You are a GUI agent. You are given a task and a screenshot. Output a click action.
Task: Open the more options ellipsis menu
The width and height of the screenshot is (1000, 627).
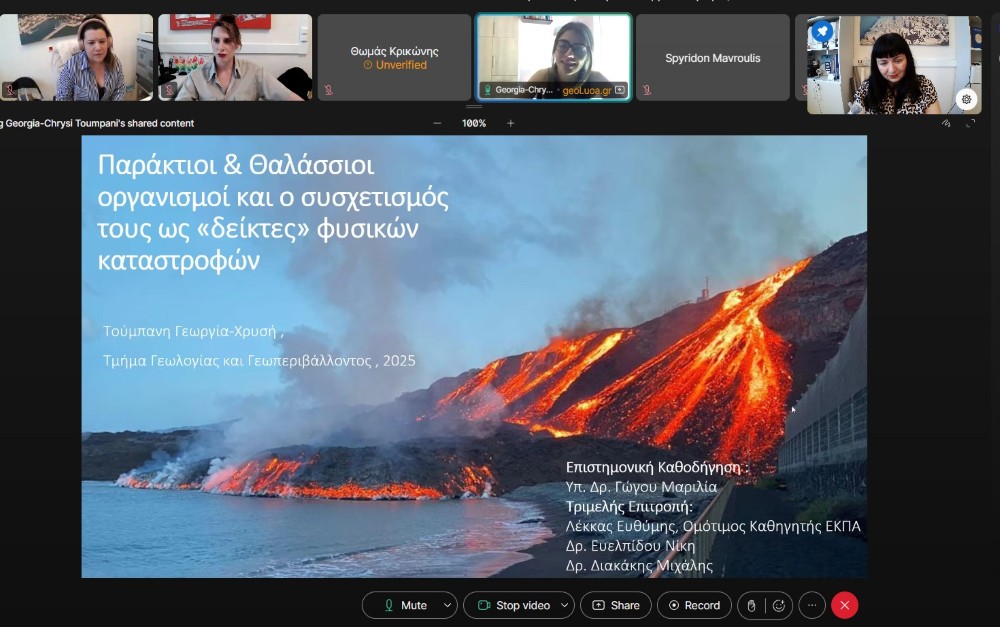(812, 605)
